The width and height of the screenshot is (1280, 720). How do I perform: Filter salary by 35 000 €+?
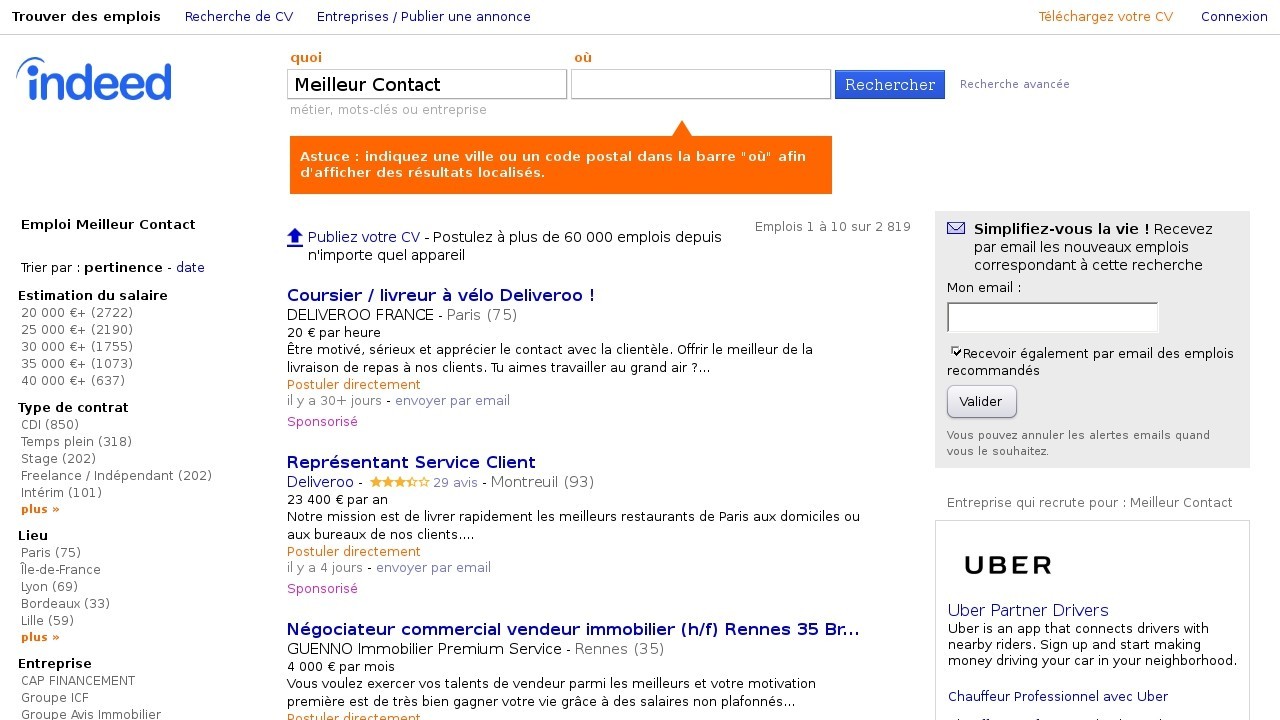77,364
